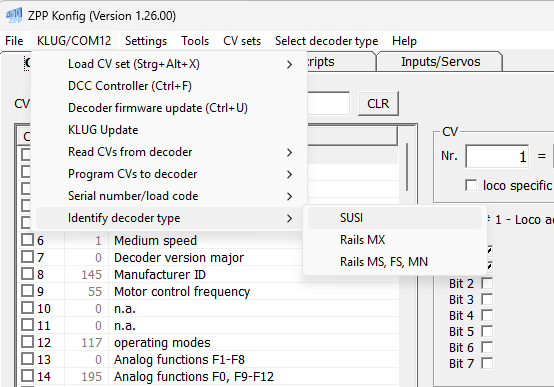
Task: Tick checkbox for CV 9 Motor control frequency
Action: pos(27,291)
